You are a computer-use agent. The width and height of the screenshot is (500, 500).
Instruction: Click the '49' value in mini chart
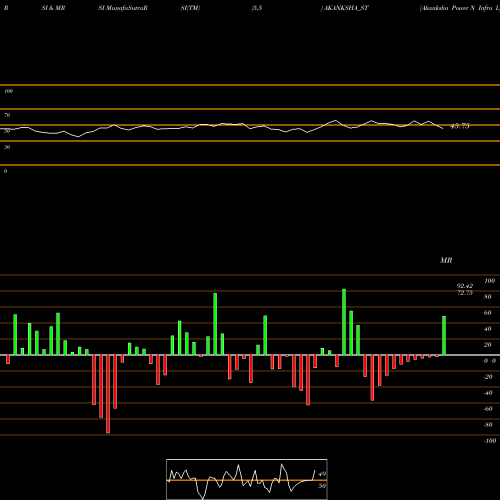(322, 474)
